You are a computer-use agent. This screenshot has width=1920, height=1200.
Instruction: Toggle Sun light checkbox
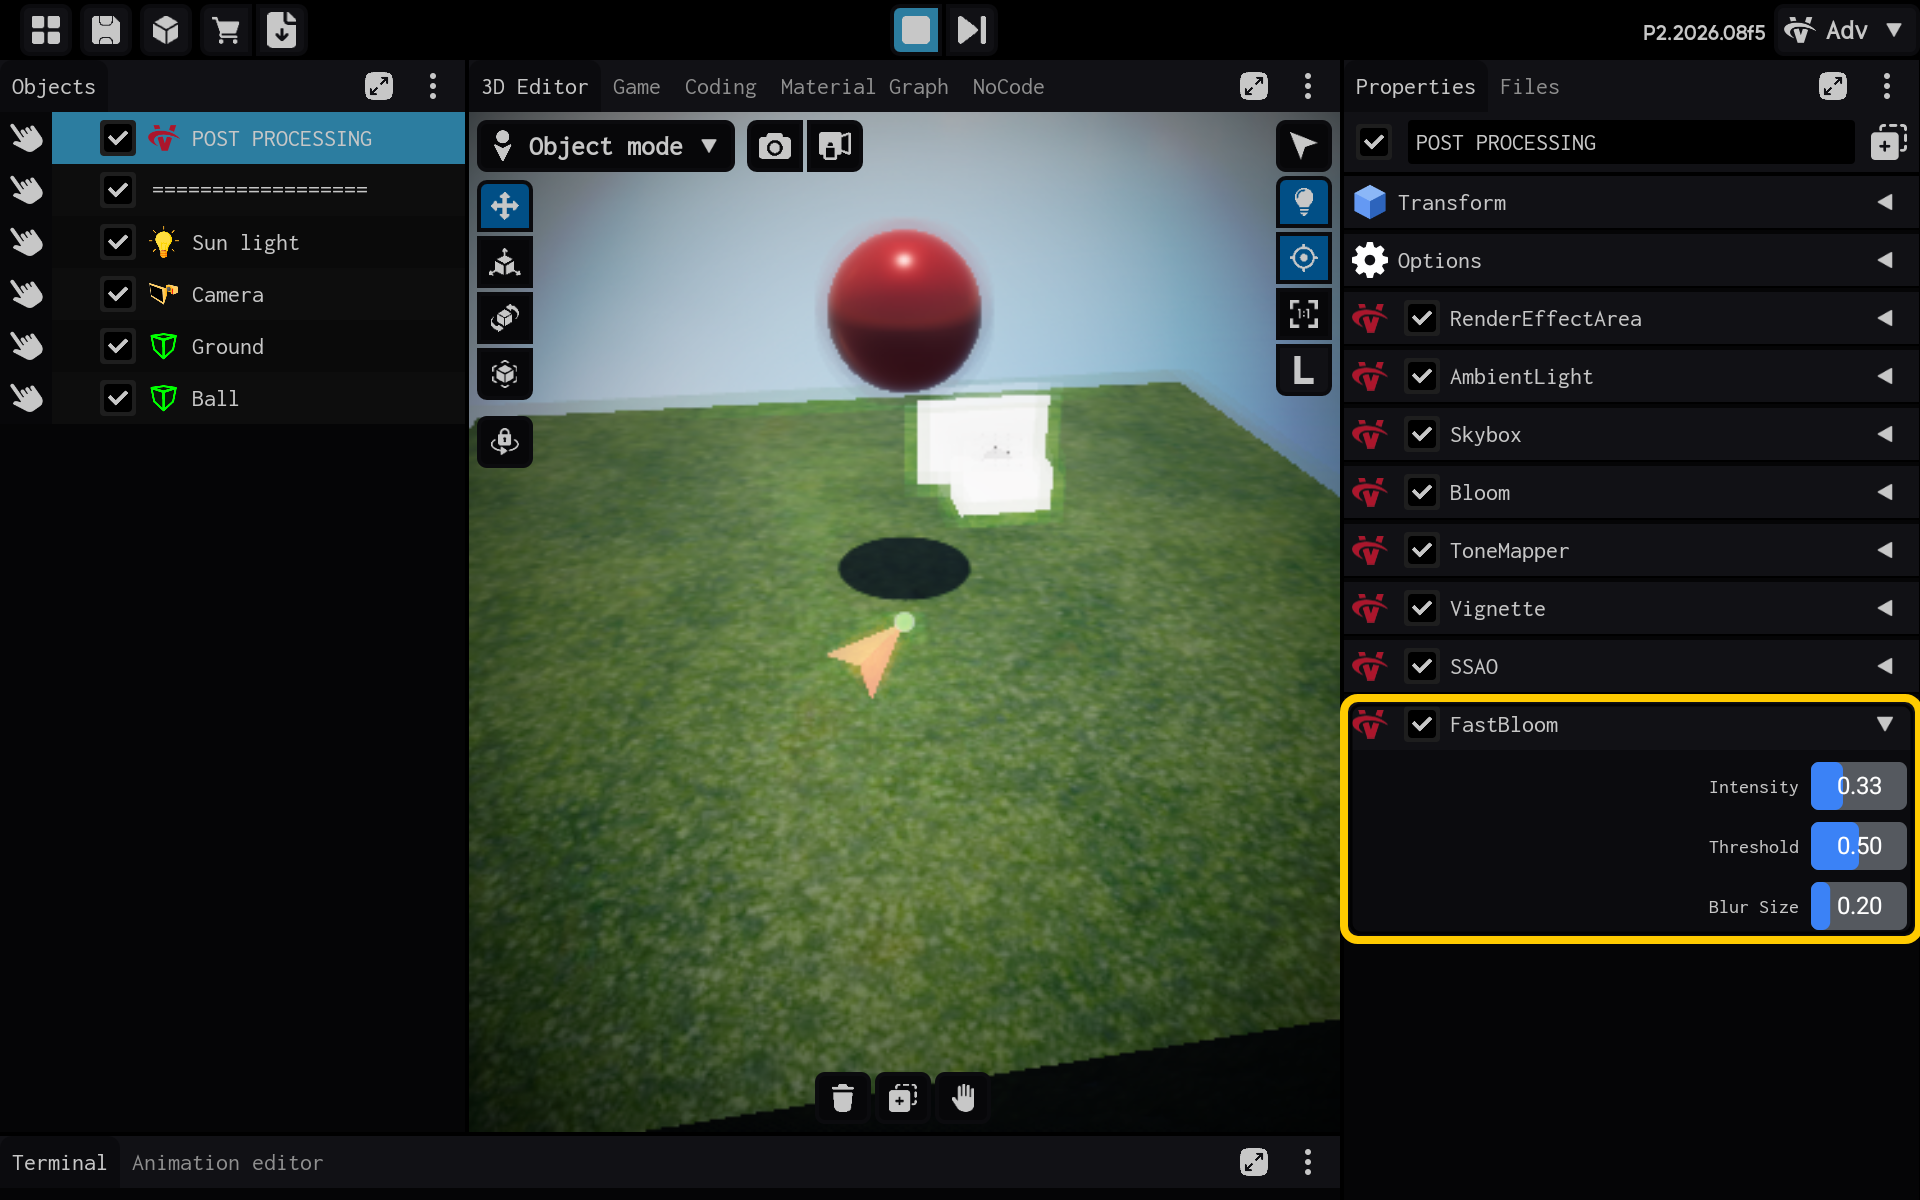pyautogui.click(x=118, y=242)
